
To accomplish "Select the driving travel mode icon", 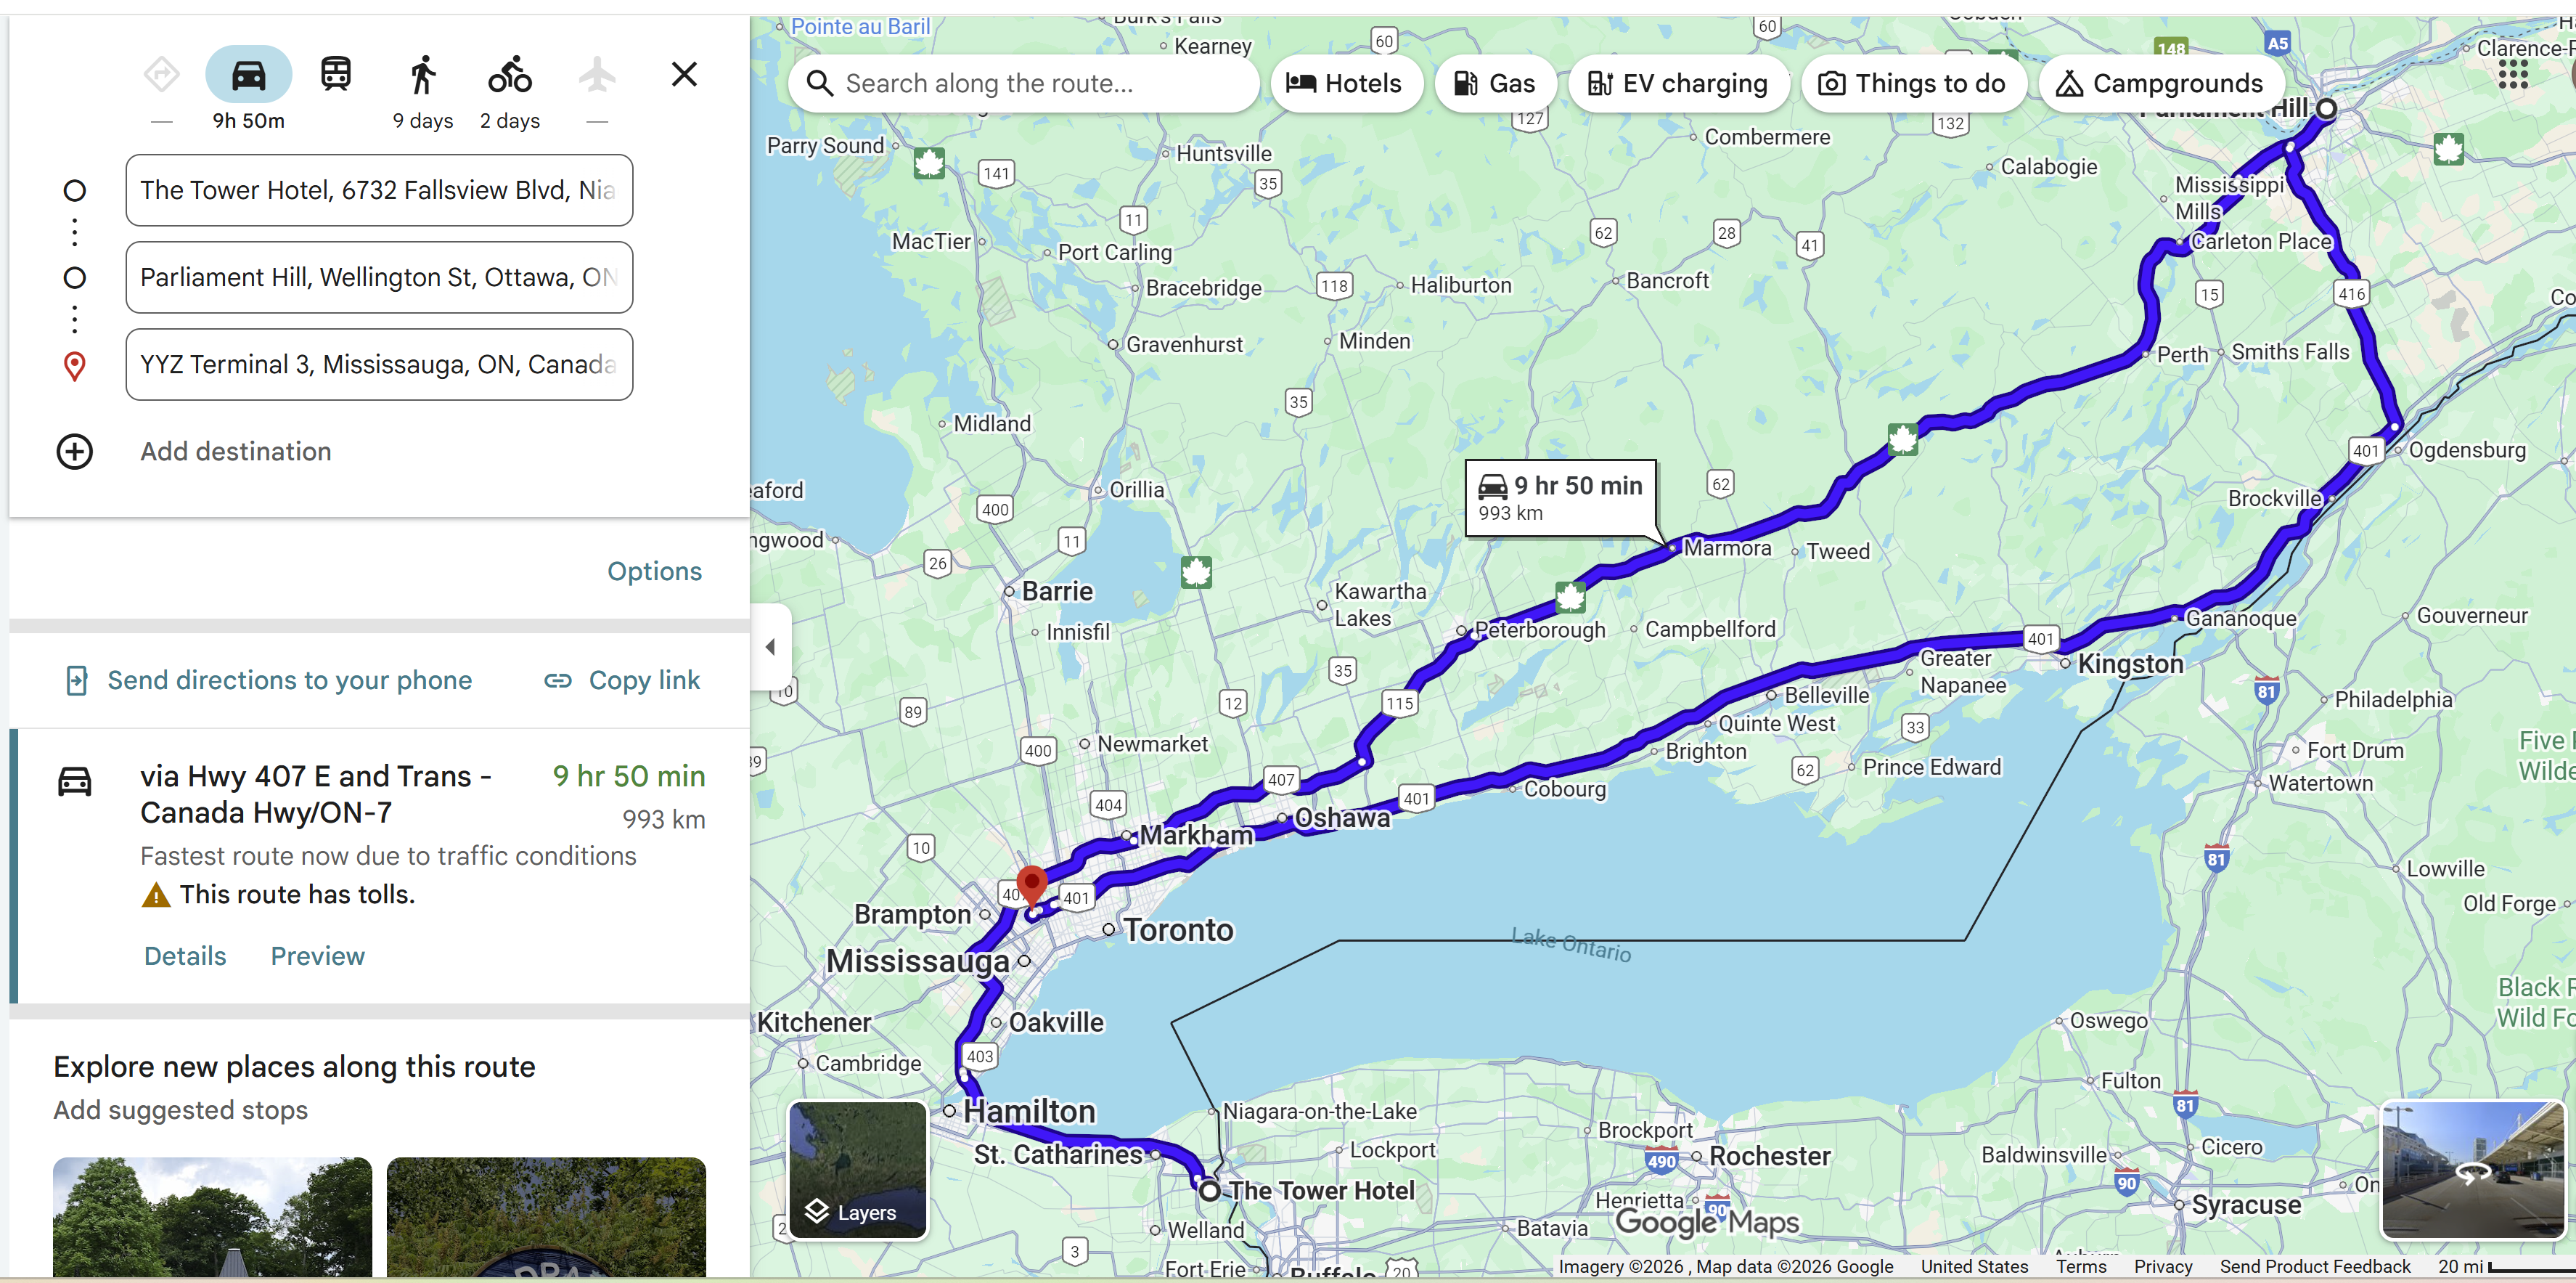I will coord(248,75).
